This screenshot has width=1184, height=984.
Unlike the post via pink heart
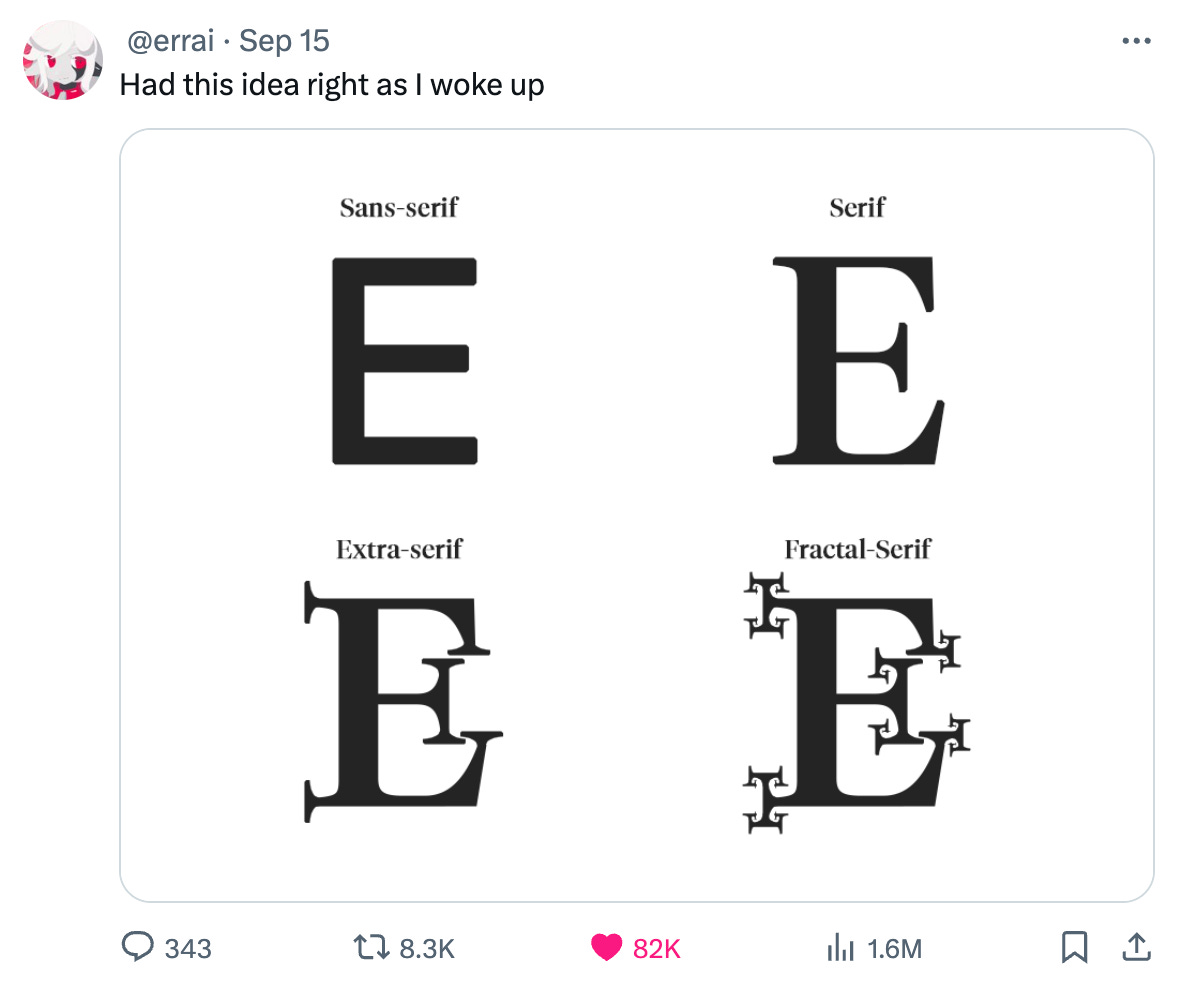(x=606, y=947)
